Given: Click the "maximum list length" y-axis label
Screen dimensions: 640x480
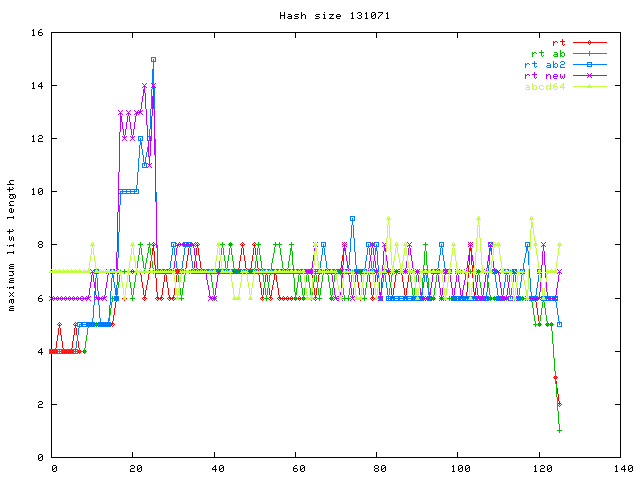Looking at the screenshot, I should (11, 245).
